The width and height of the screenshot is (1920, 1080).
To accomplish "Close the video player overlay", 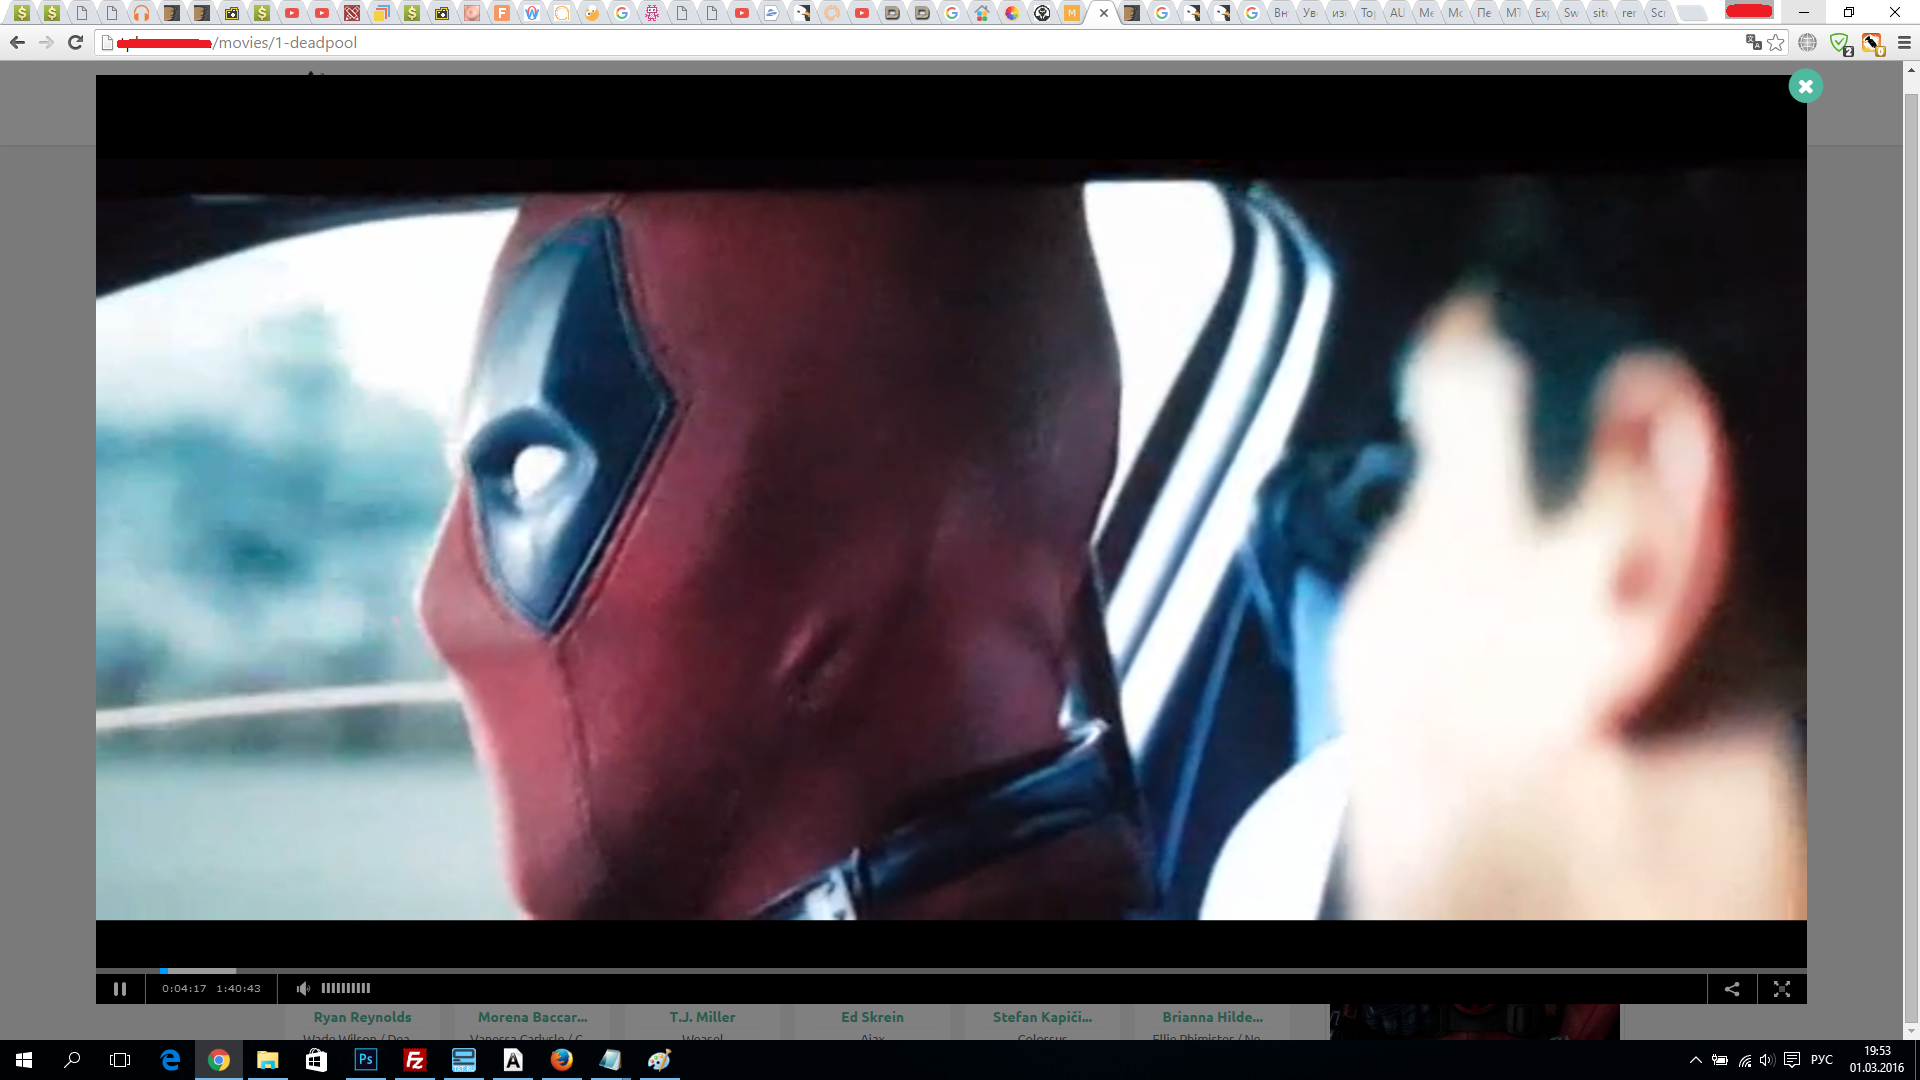I will click(1805, 87).
